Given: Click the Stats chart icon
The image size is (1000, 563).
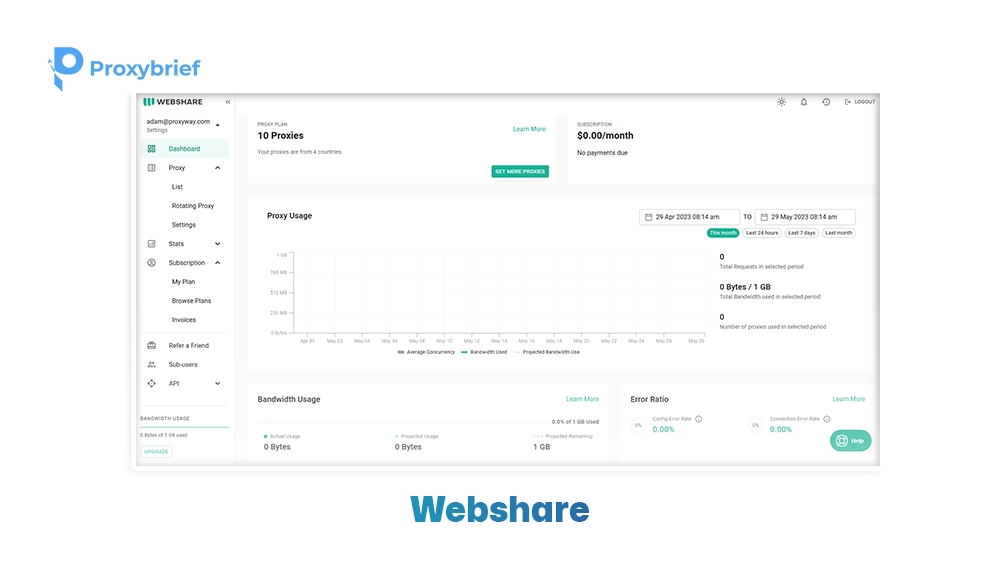Looking at the screenshot, I should click(x=152, y=244).
